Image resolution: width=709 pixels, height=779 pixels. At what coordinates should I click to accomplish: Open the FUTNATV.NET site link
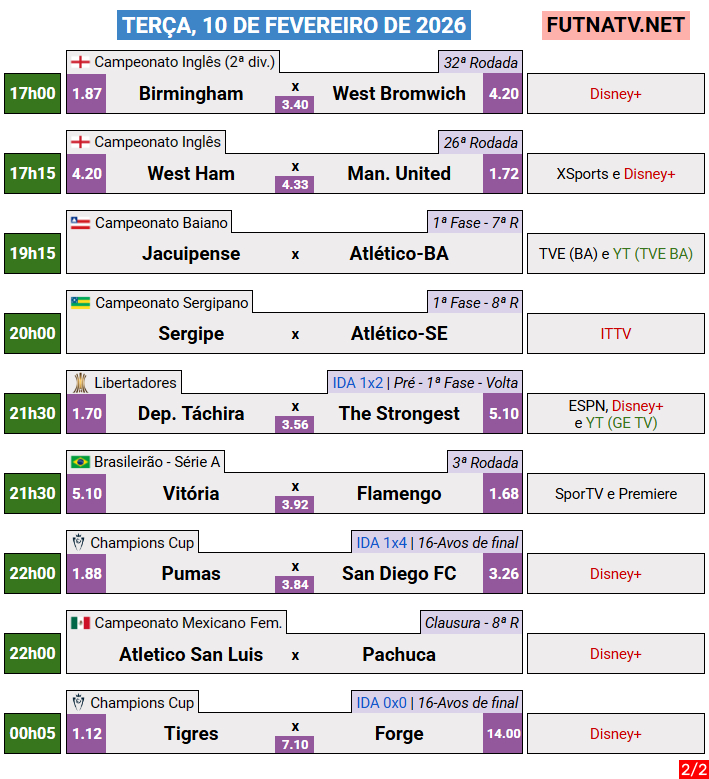click(x=616, y=25)
